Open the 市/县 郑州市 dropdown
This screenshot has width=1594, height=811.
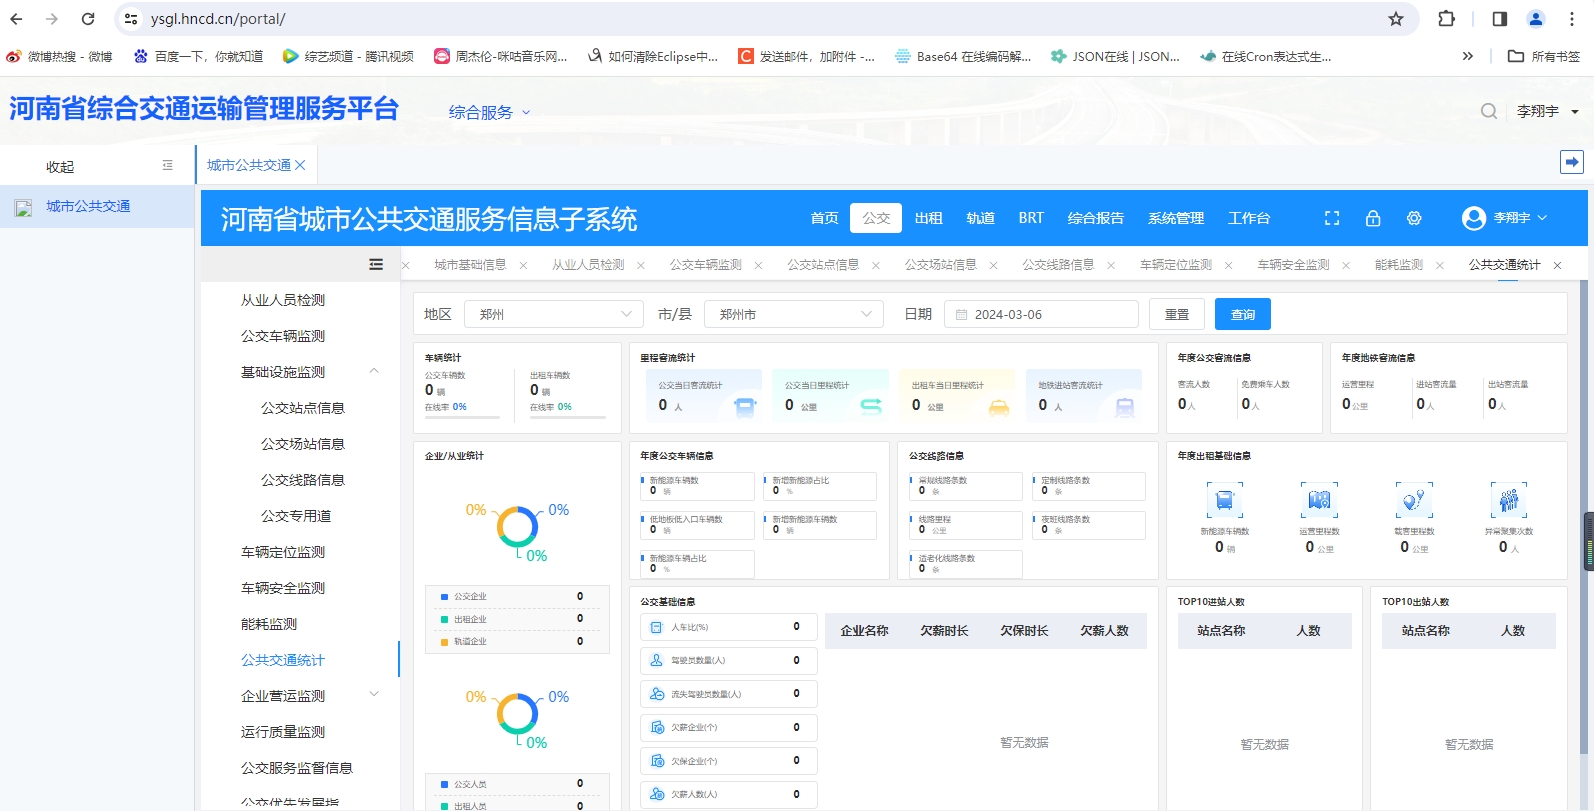point(794,314)
